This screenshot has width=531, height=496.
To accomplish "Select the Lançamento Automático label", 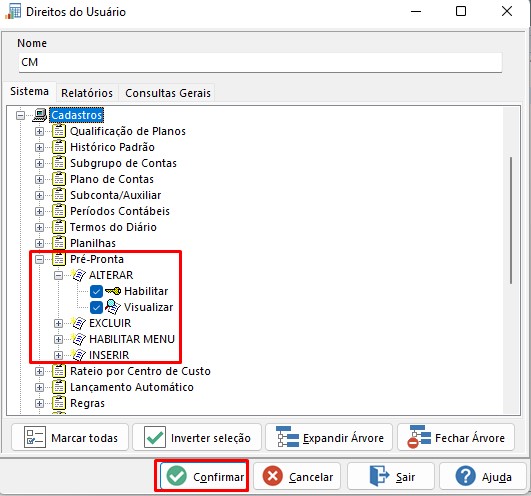I will (x=132, y=387).
